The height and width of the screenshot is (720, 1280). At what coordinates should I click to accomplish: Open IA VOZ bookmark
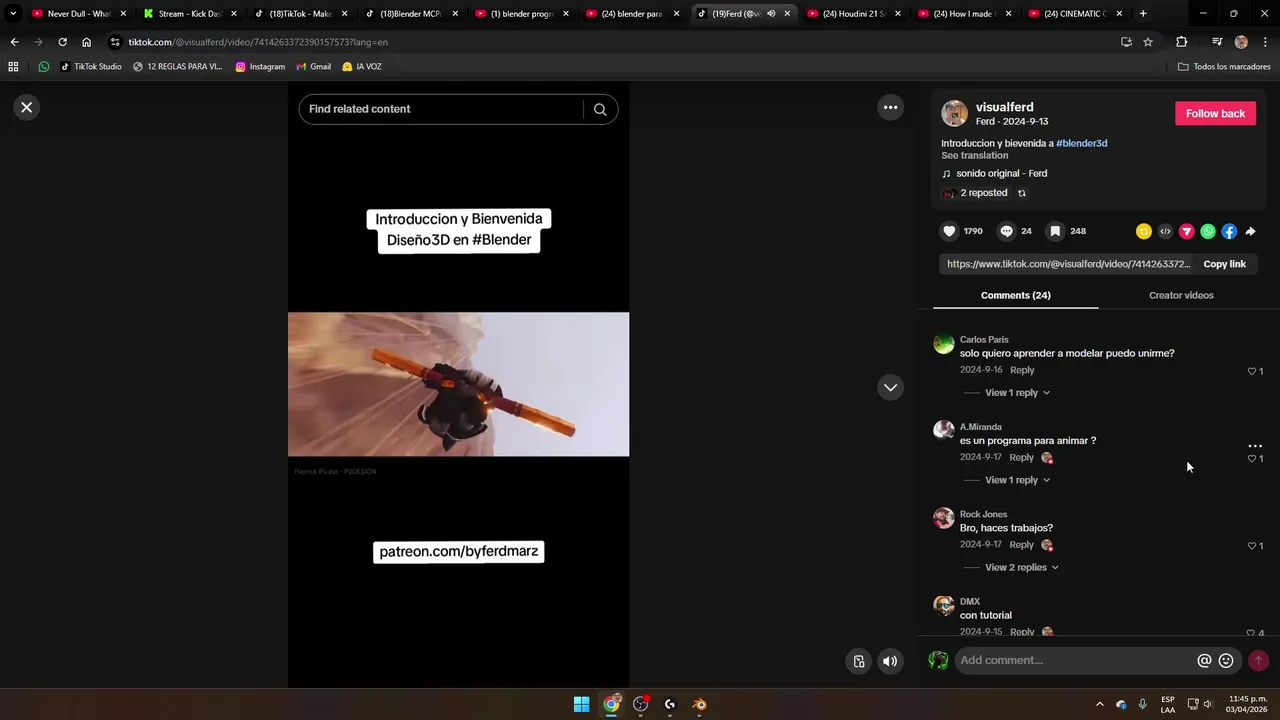point(362,67)
